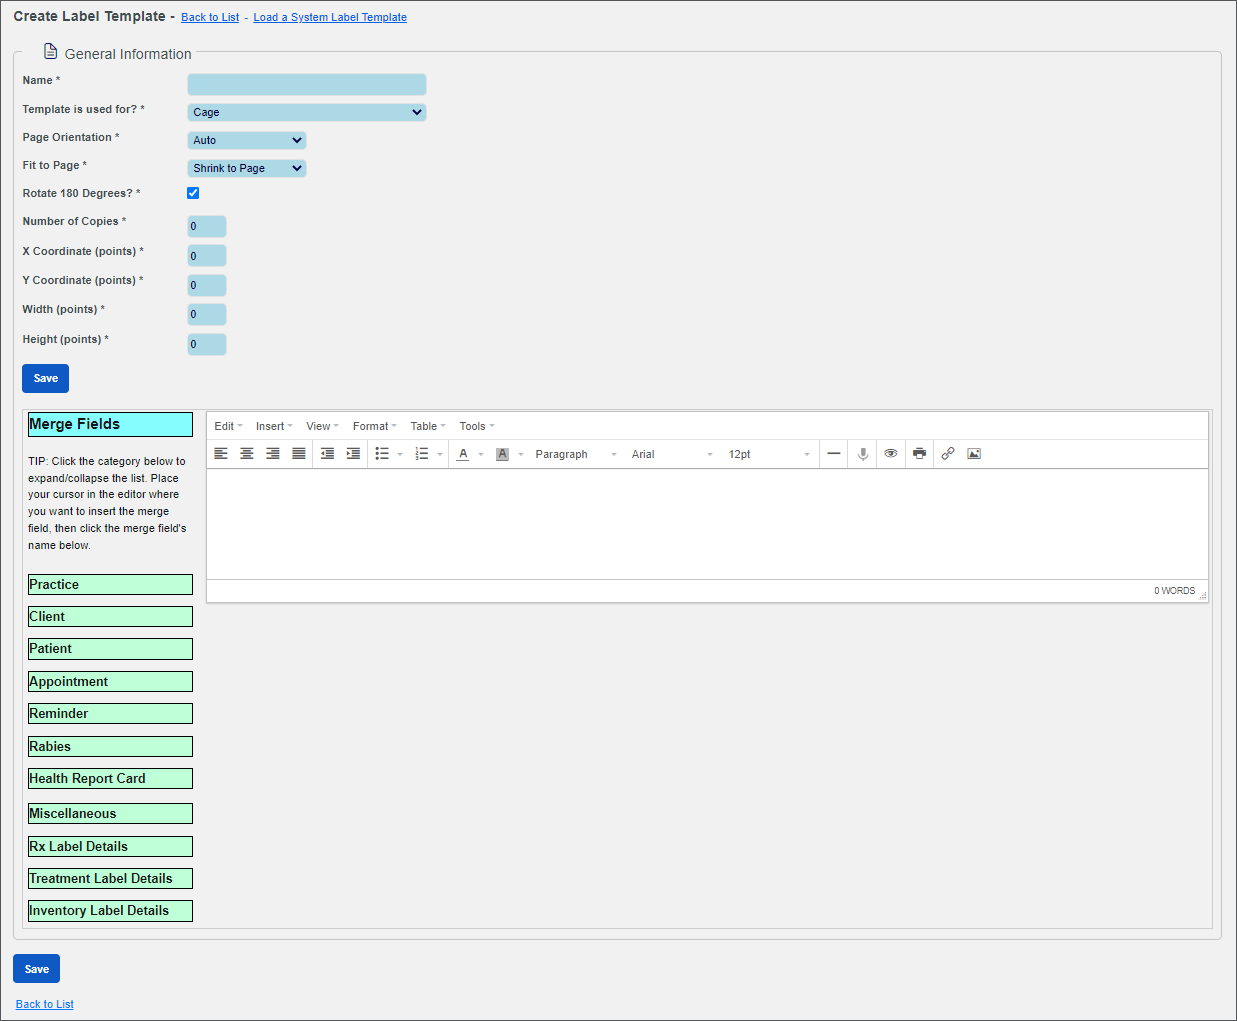1237x1021 pixels.
Task: Insert a bullet list
Action: point(382,454)
